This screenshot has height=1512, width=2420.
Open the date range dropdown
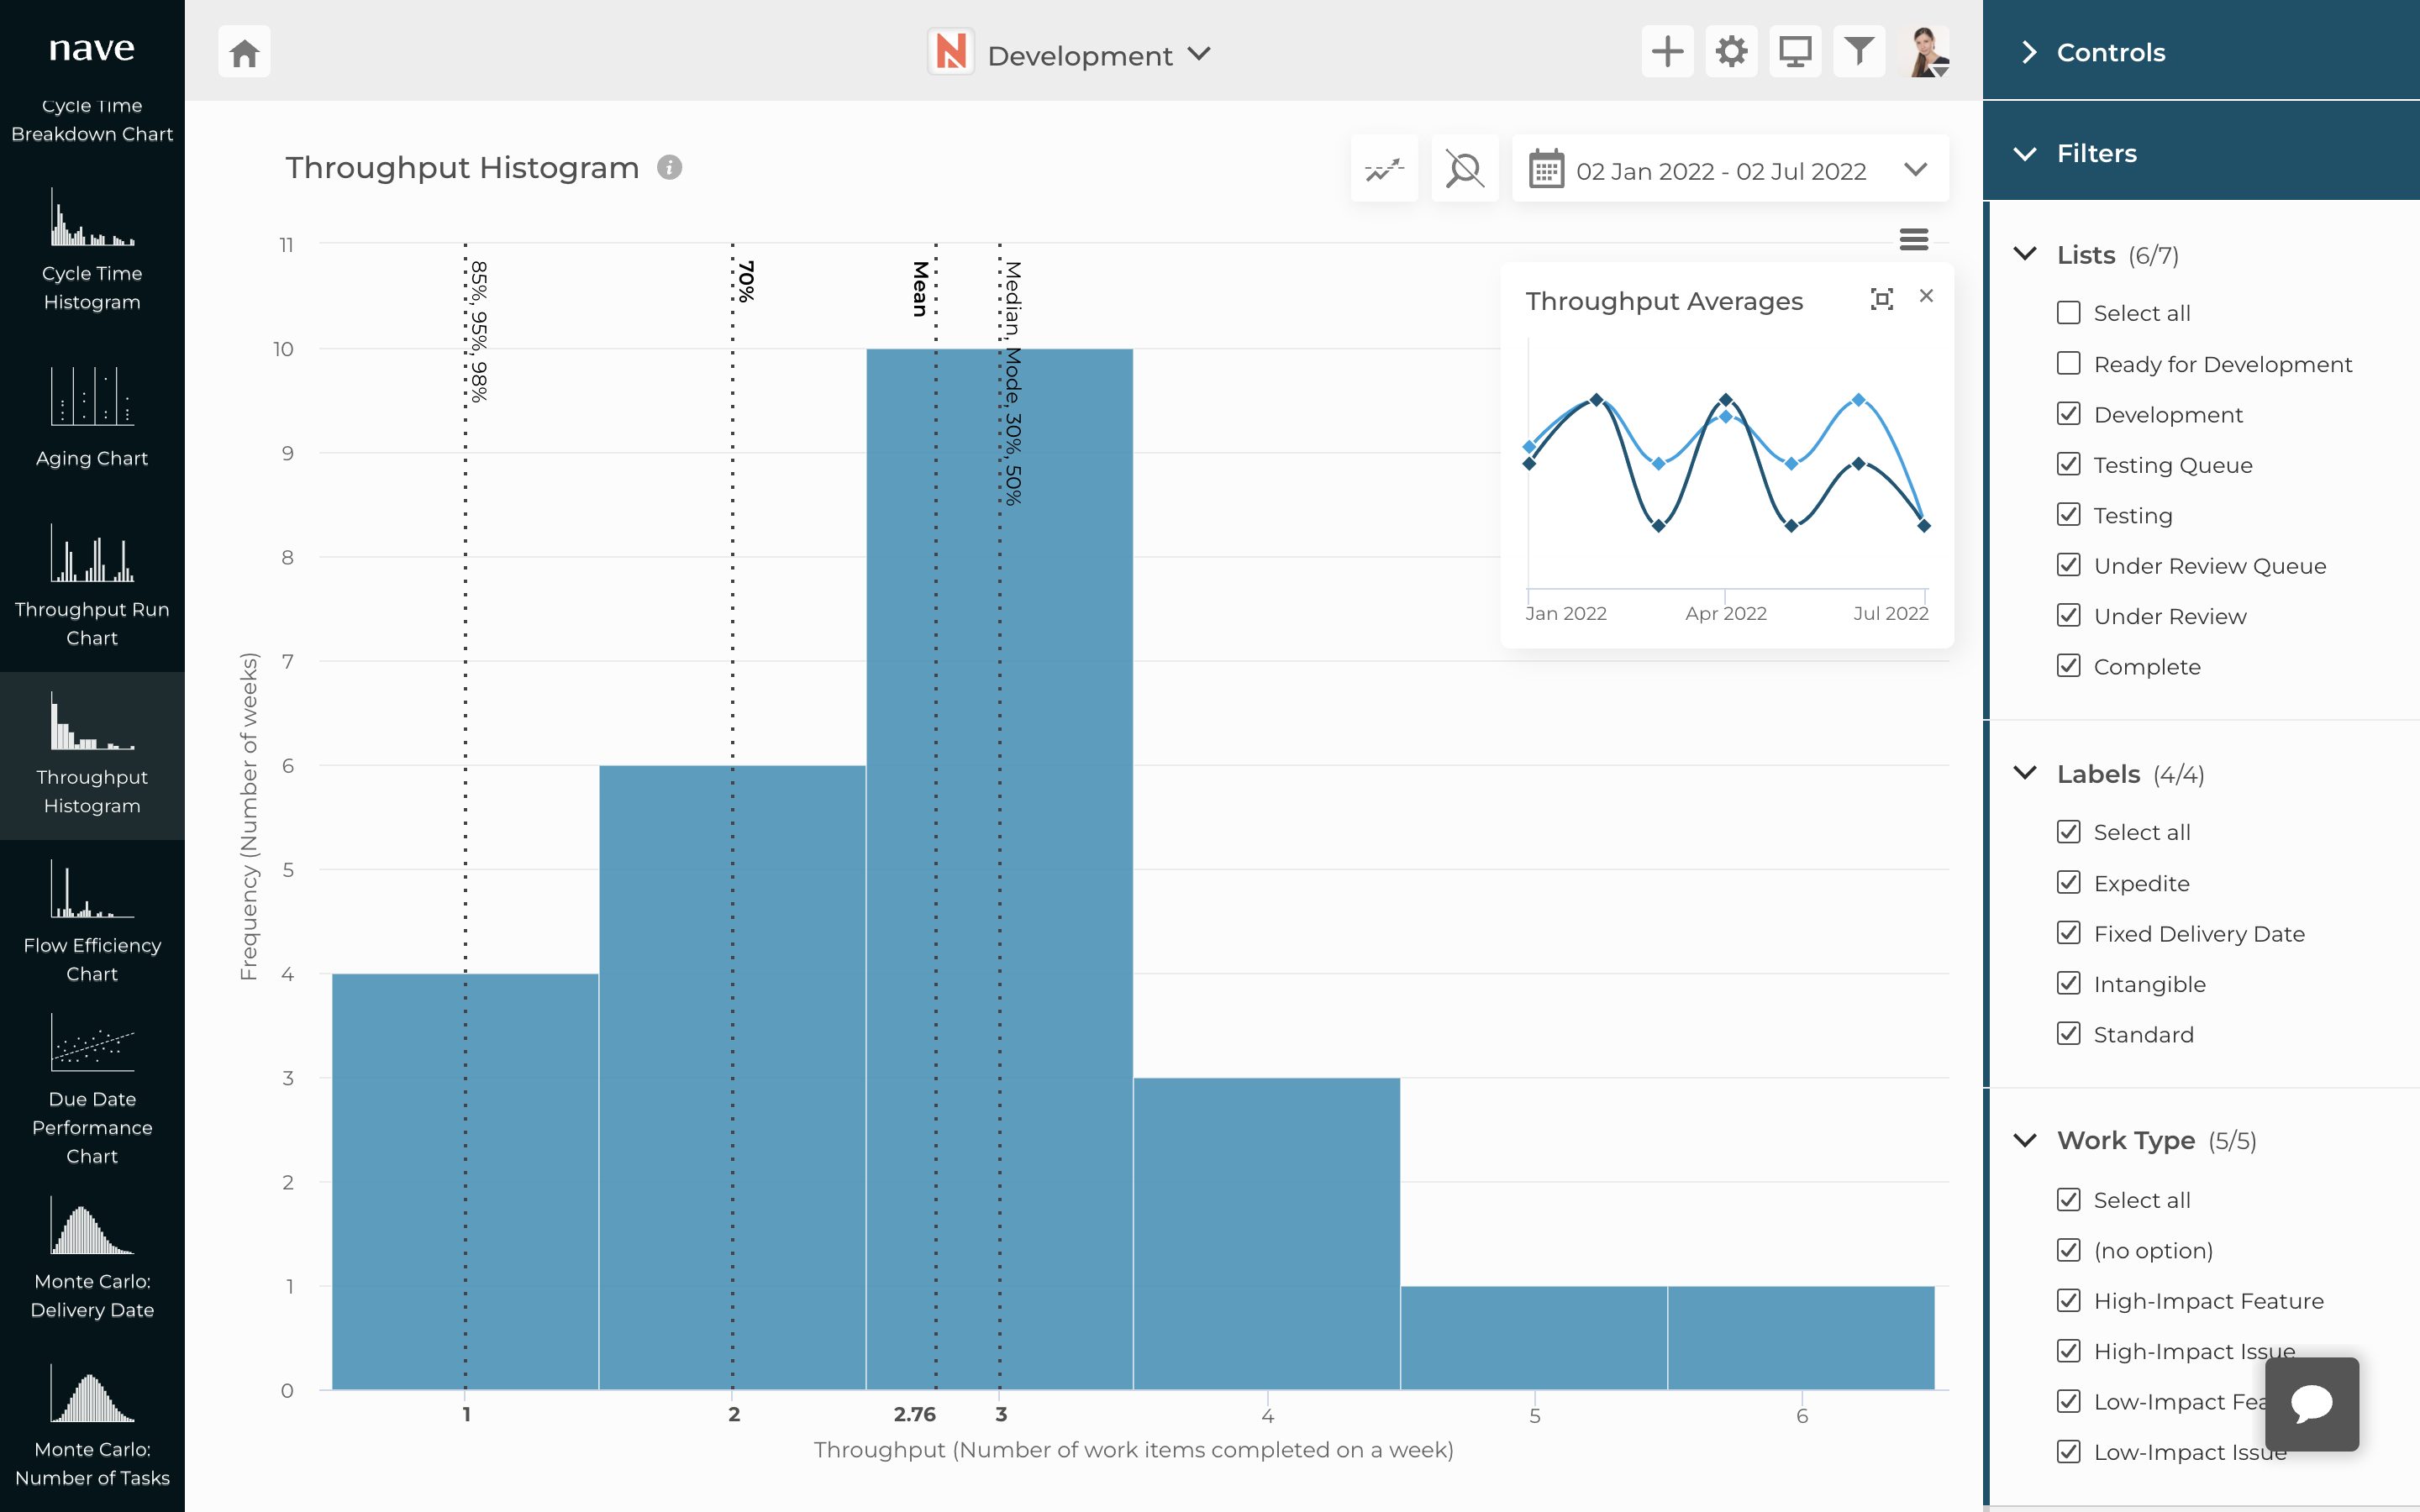coord(1730,171)
